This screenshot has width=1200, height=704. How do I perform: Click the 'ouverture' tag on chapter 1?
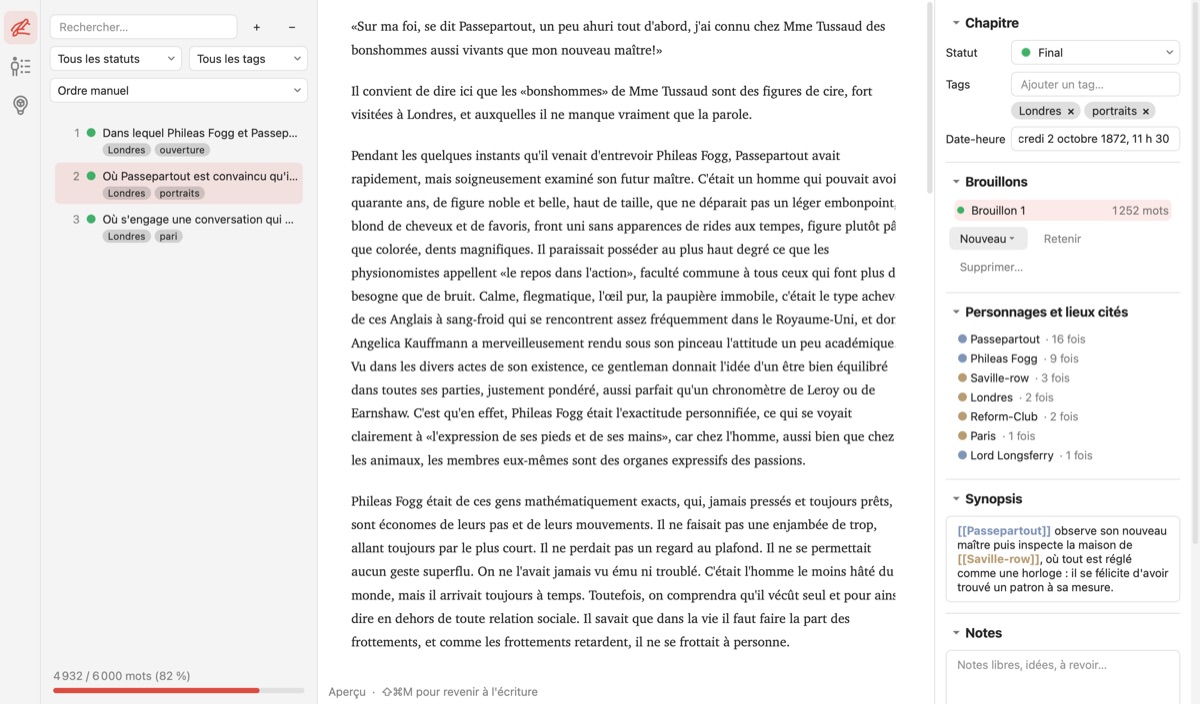click(x=182, y=150)
